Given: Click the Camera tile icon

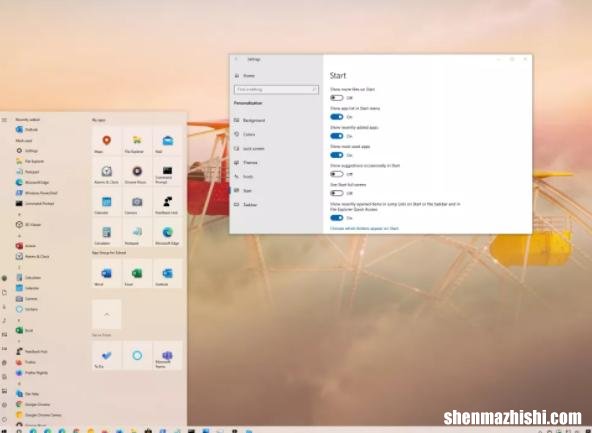Looking at the screenshot, I should pos(137,202).
